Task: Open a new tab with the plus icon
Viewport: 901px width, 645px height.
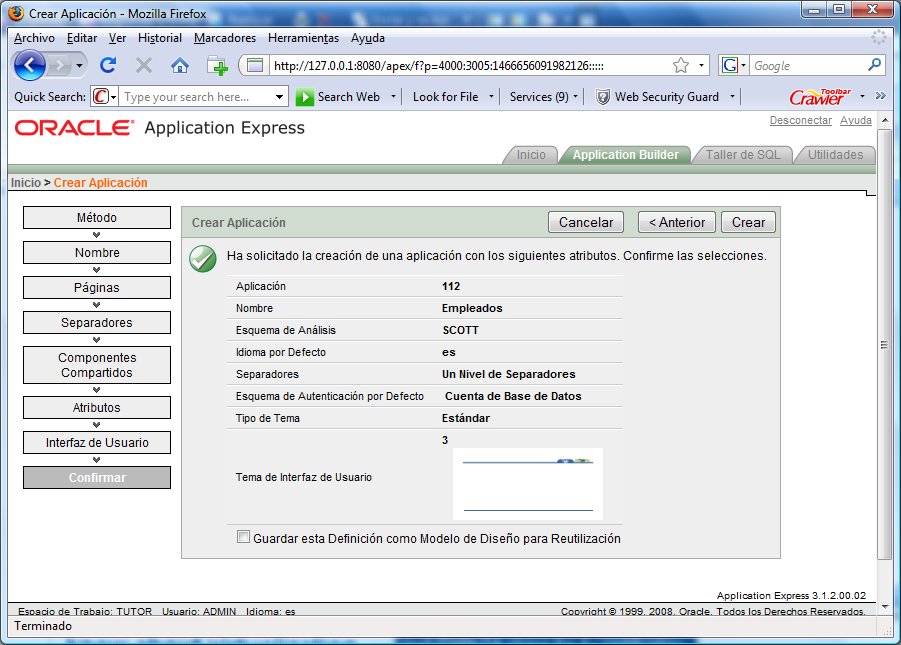Action: [x=217, y=66]
